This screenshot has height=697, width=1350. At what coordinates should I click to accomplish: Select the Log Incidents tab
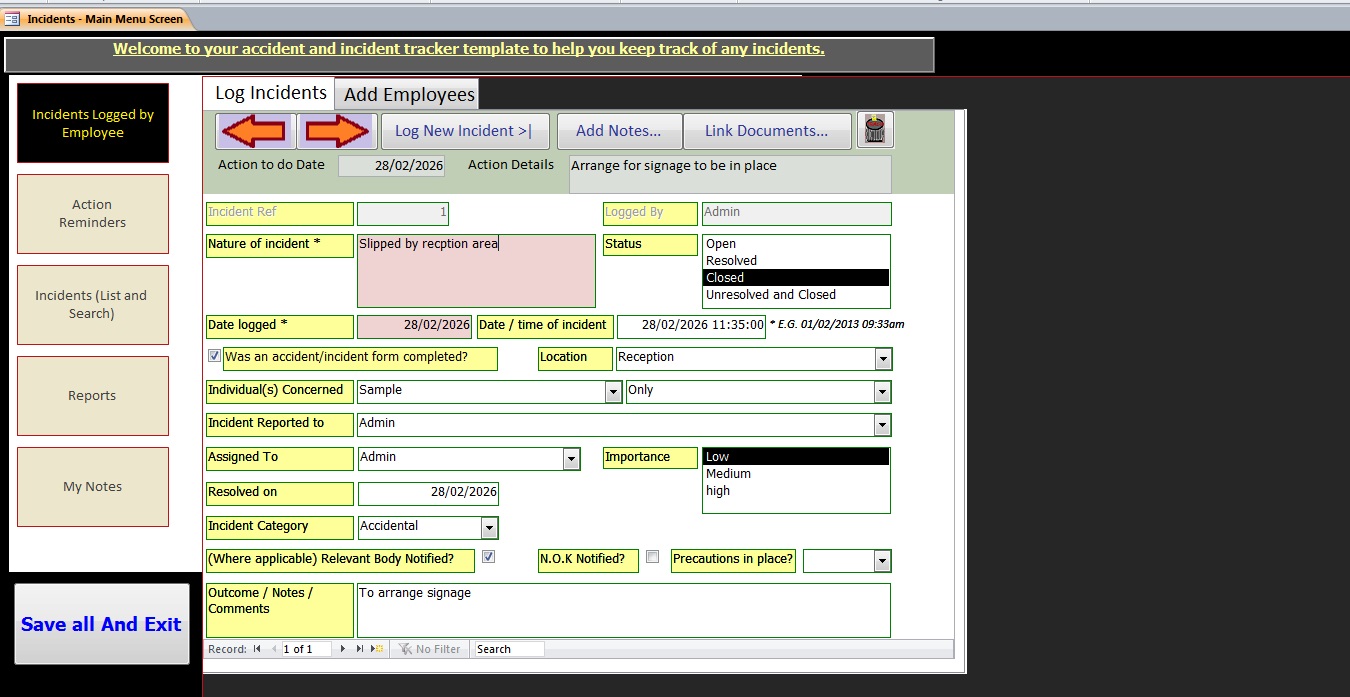point(270,93)
